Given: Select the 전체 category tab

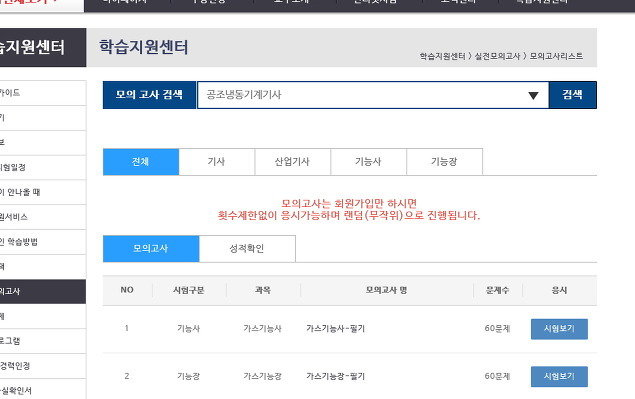Looking at the screenshot, I should pos(141,162).
